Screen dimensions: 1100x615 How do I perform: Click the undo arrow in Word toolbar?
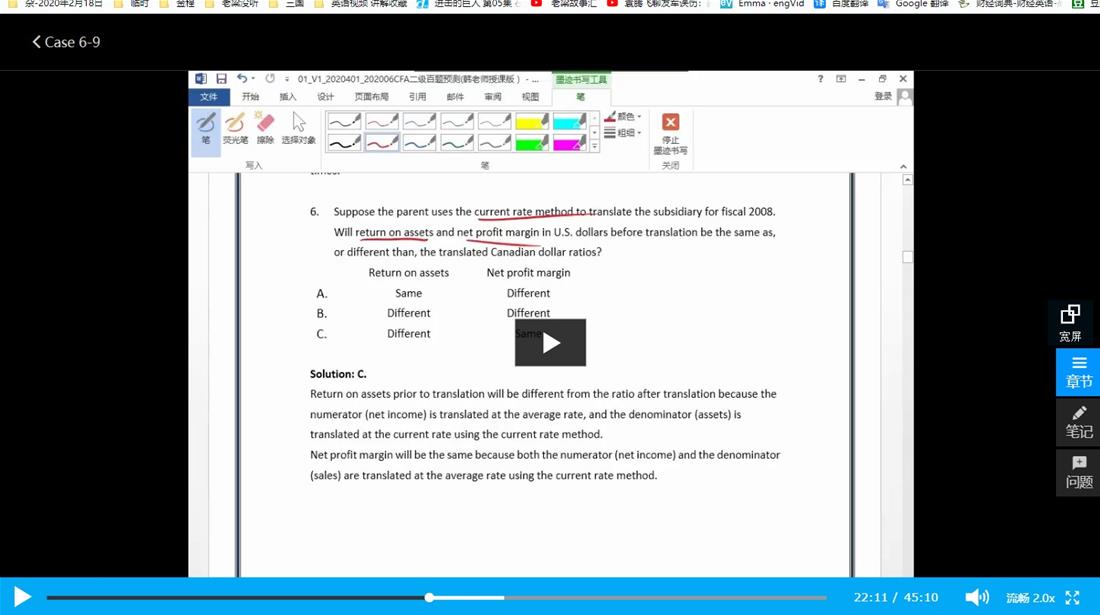tap(241, 79)
